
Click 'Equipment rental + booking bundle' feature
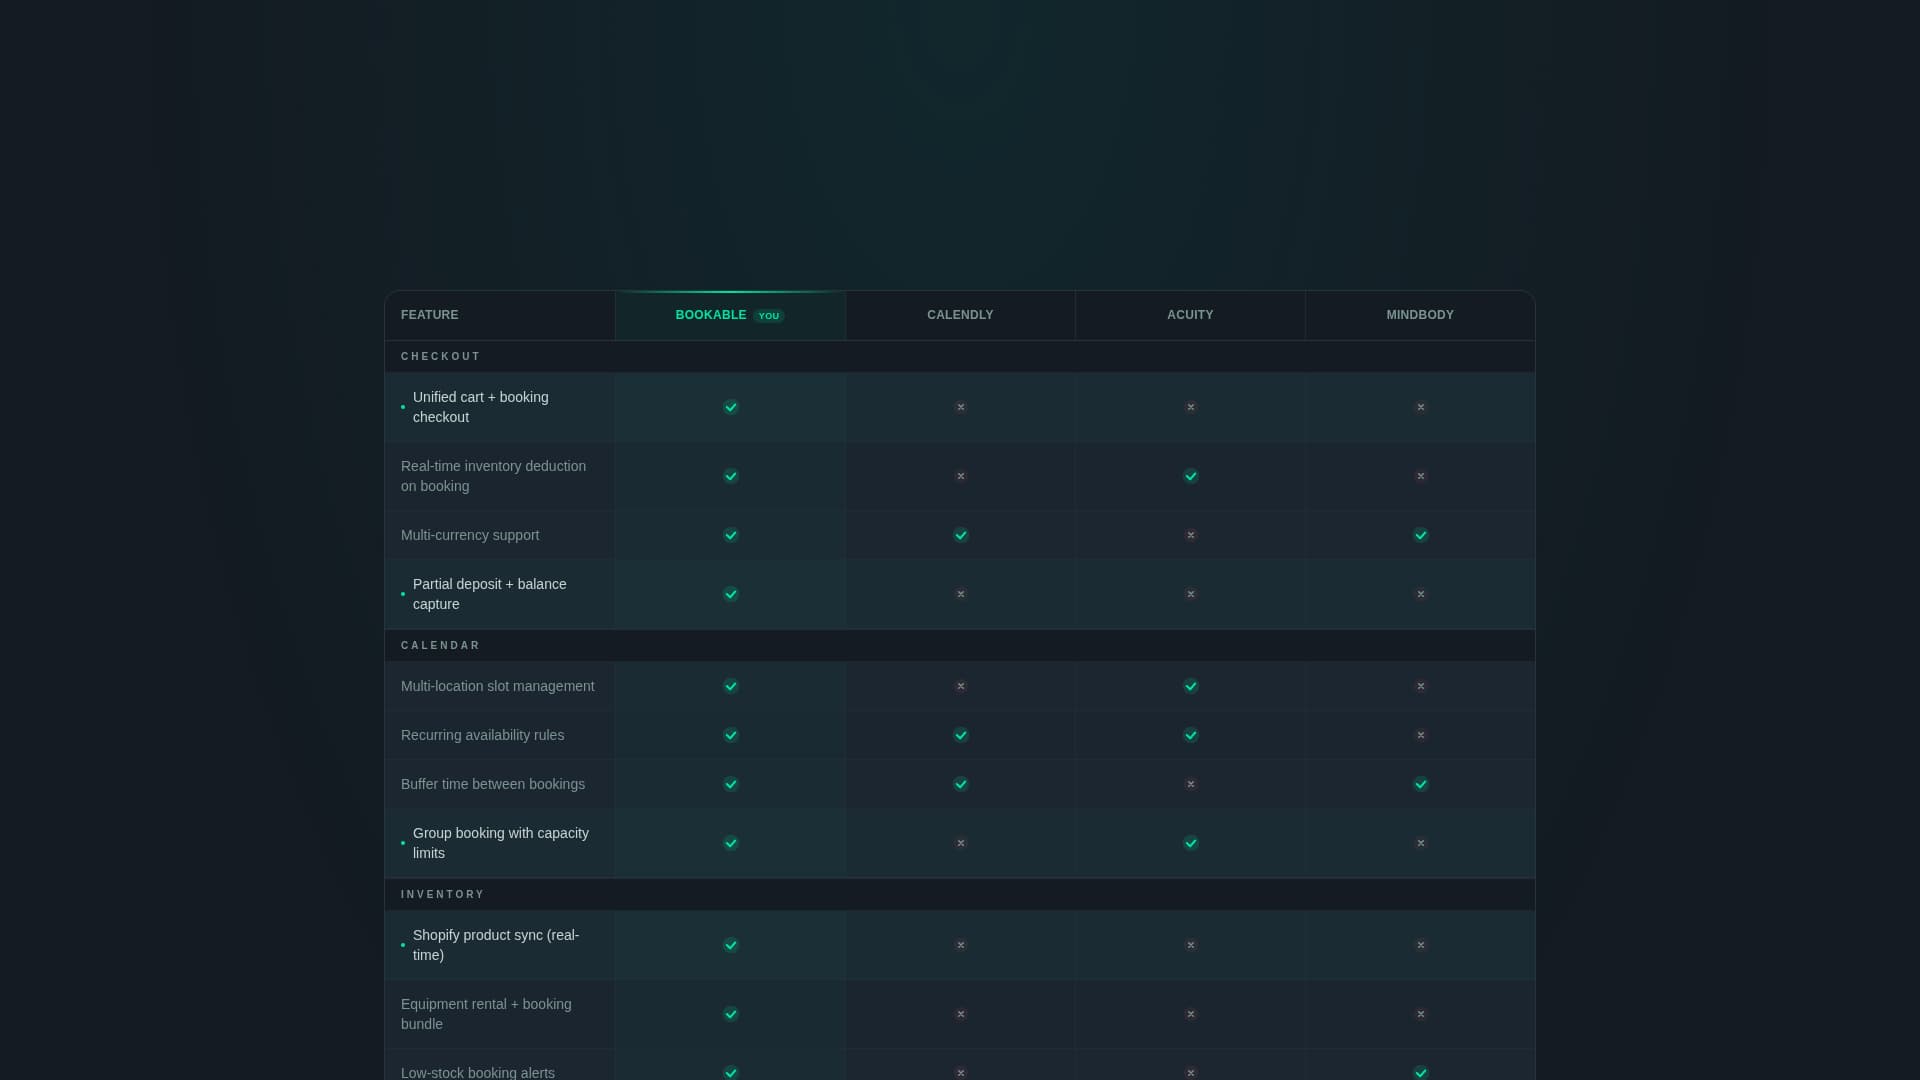(x=487, y=1014)
